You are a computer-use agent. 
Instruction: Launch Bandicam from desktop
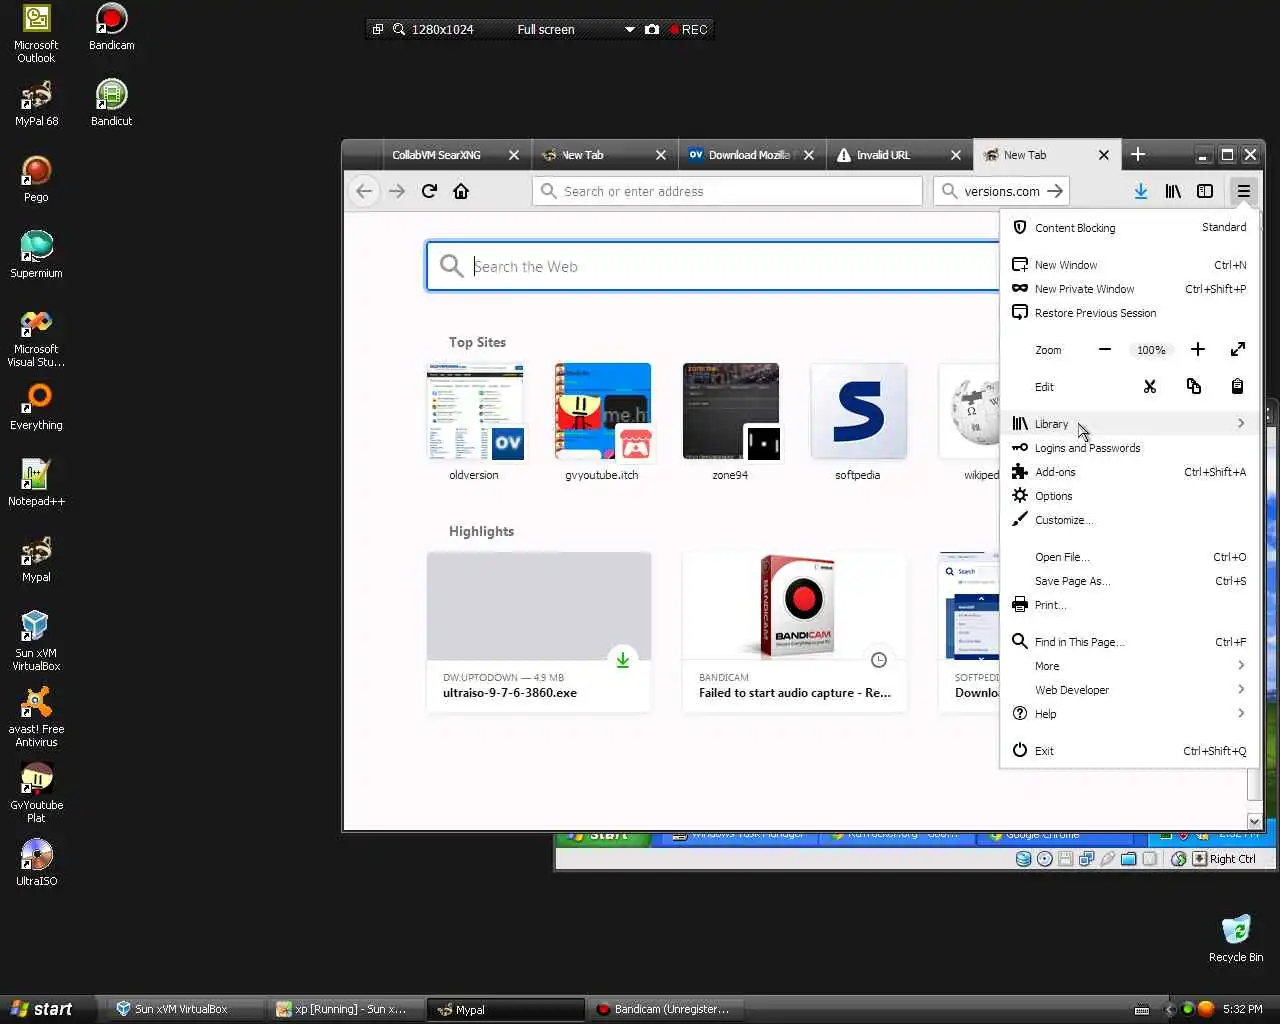click(111, 28)
